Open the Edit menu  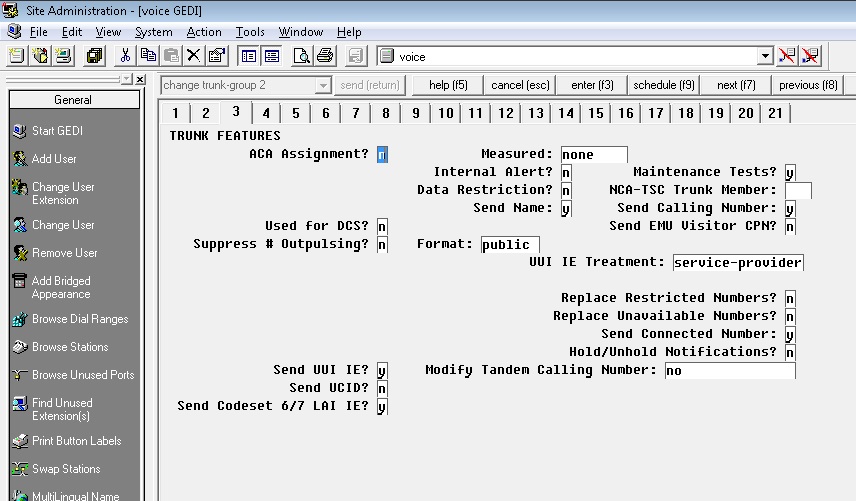72,32
